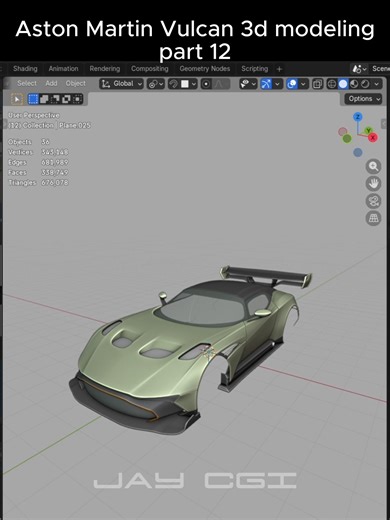Viewport: 390px width, 520px height.
Task: Click the pan view hand icon
Action: click(373, 184)
